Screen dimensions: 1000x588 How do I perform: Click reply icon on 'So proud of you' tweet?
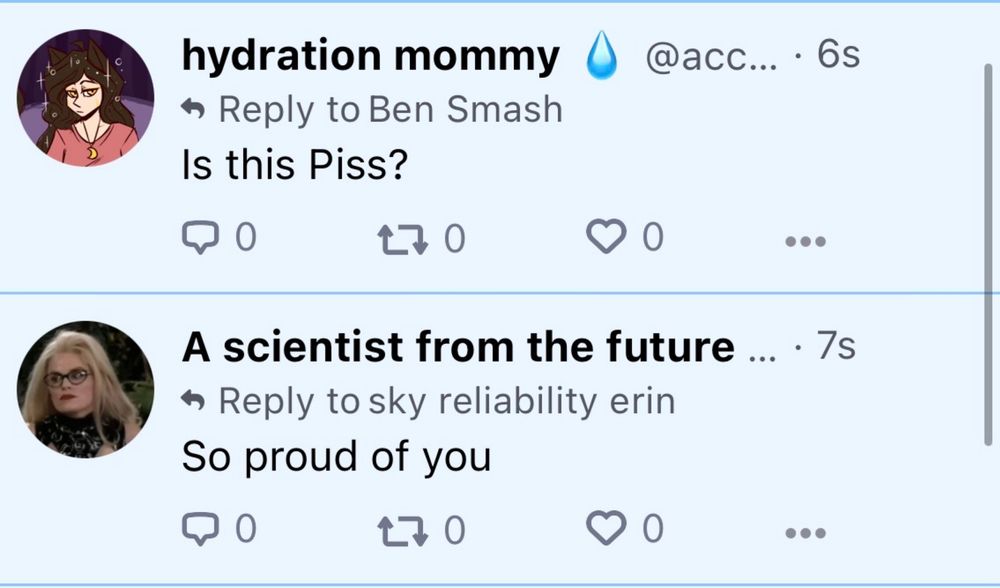[x=201, y=529]
